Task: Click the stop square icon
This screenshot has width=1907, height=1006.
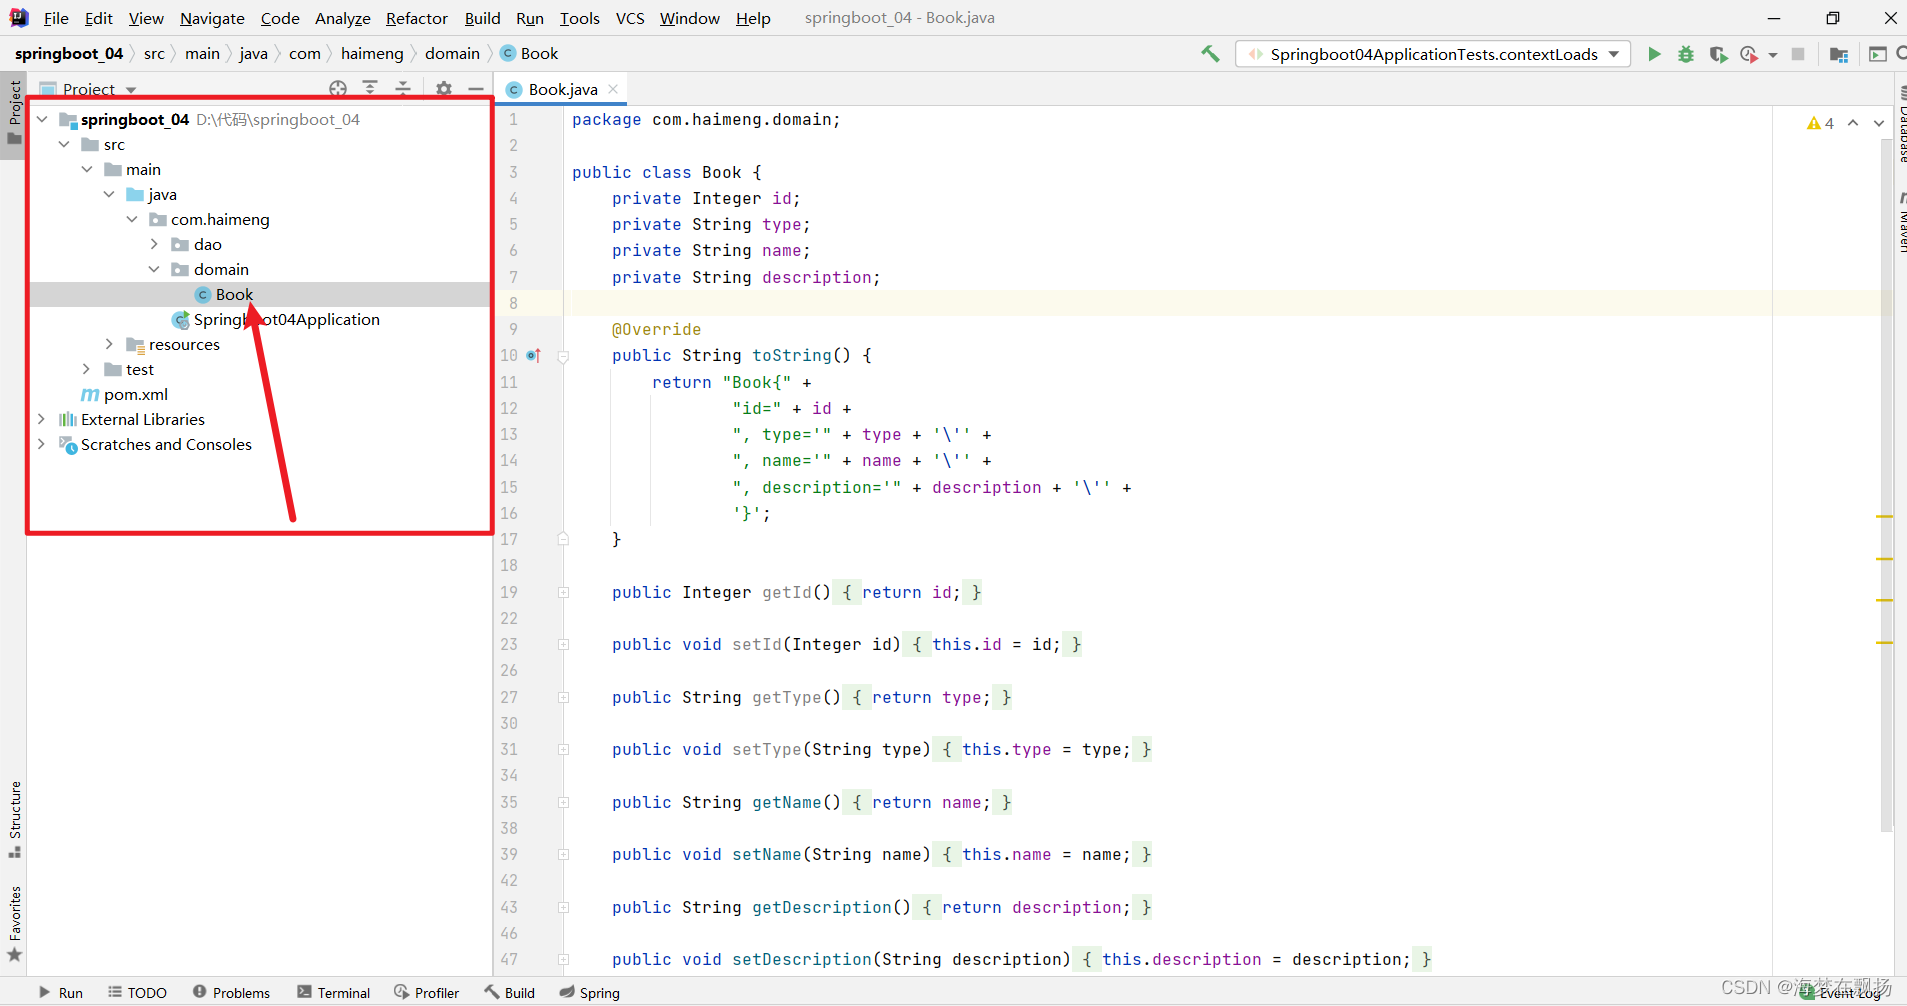Action: 1798,54
